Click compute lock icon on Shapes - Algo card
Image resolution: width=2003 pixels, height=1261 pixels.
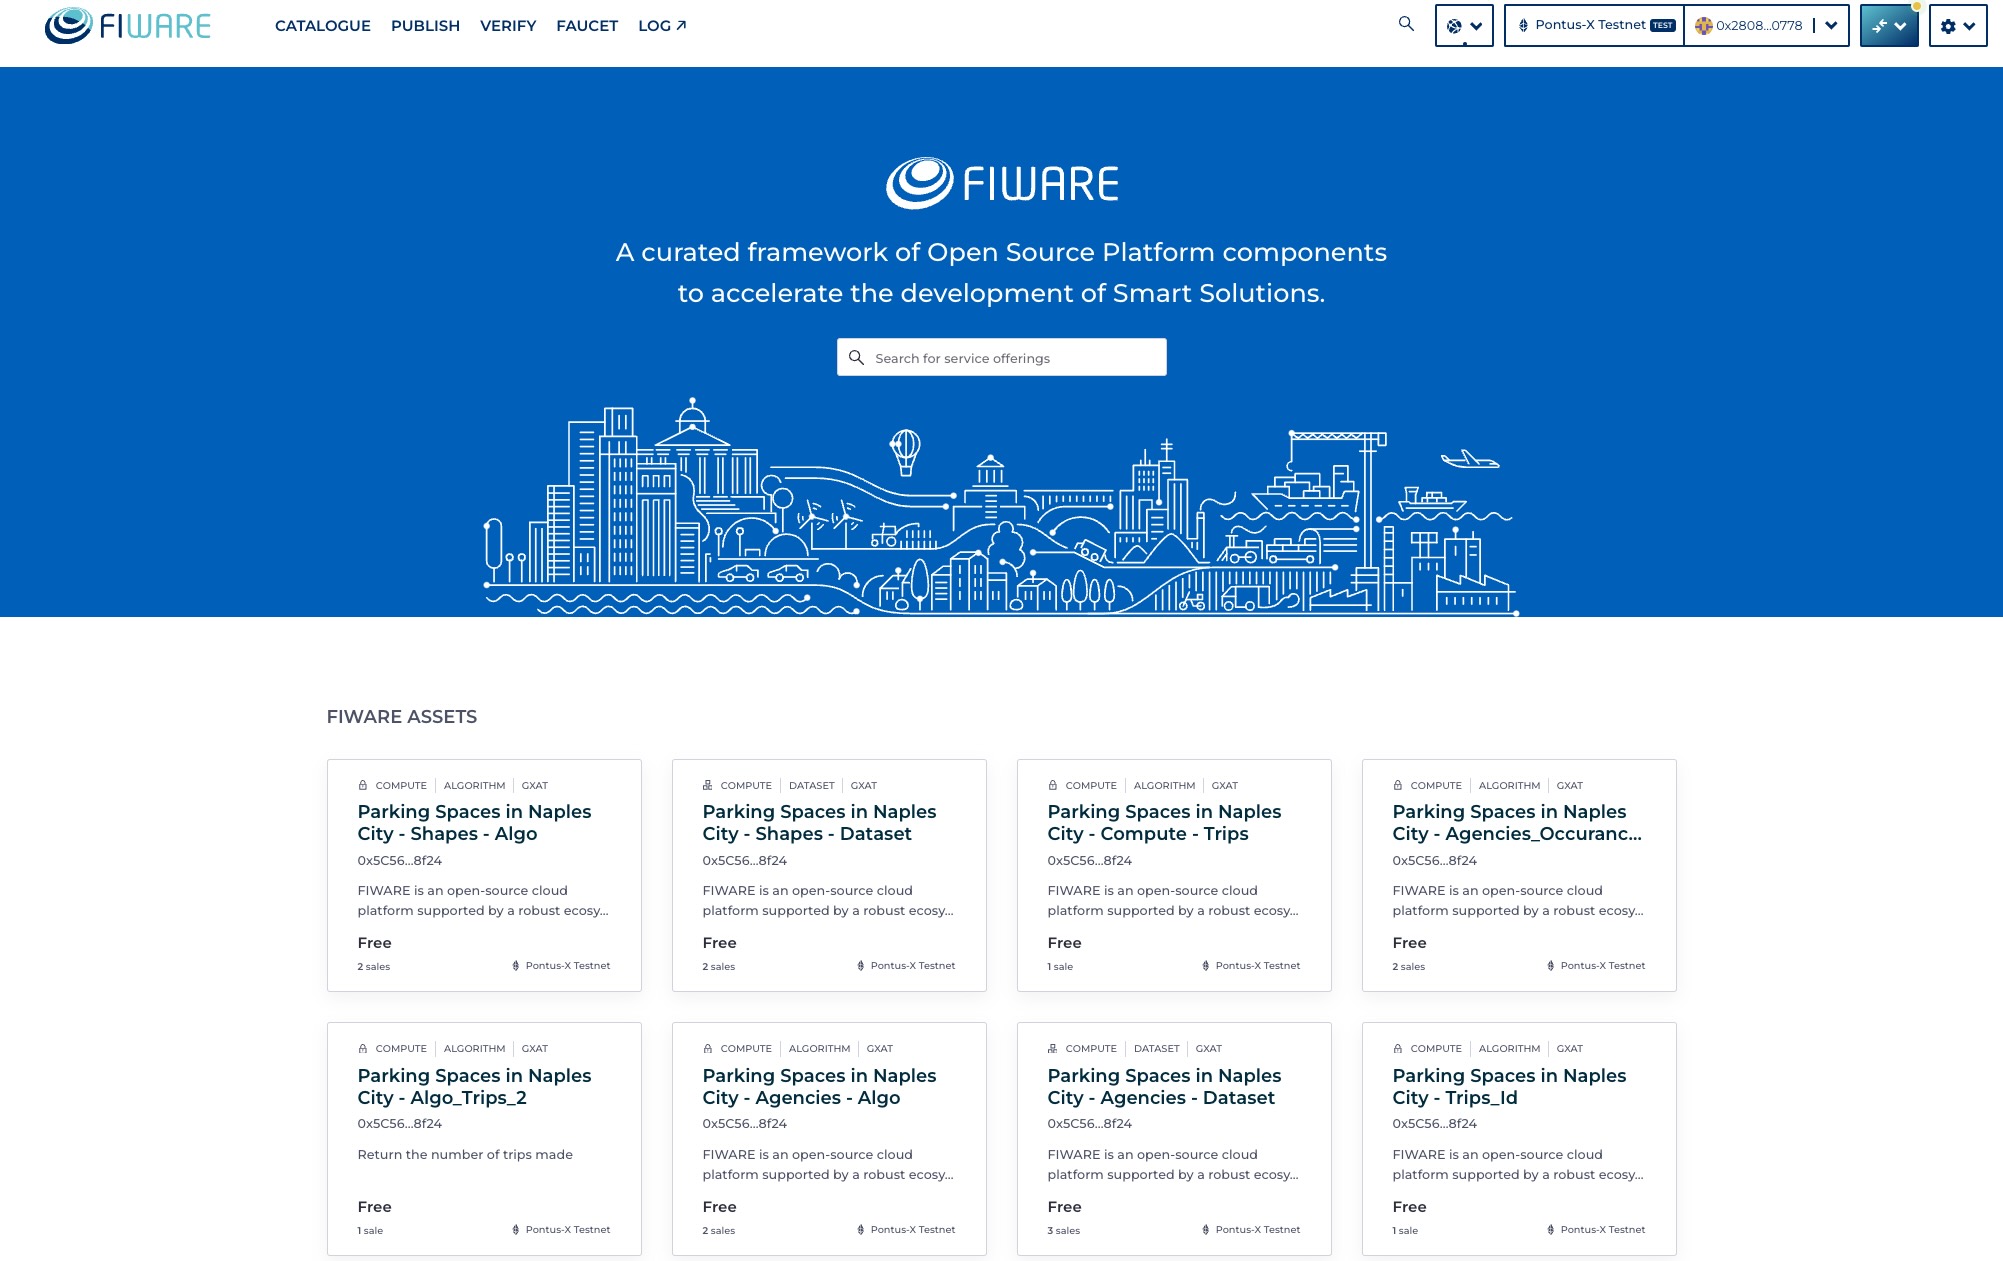(363, 785)
